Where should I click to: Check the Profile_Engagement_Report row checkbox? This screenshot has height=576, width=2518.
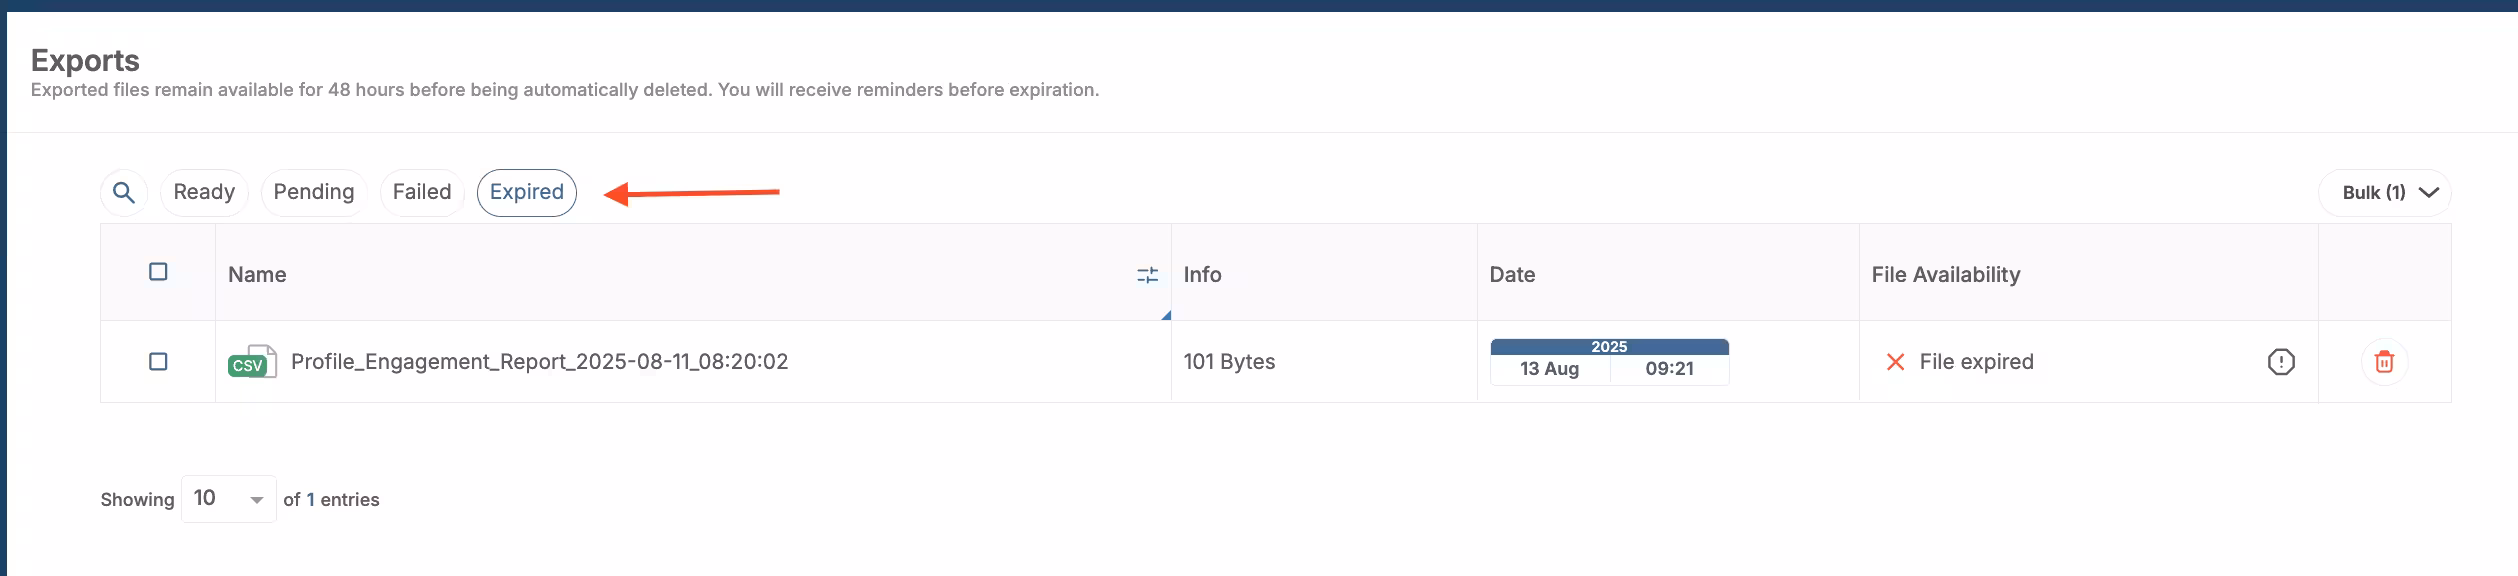click(x=159, y=362)
